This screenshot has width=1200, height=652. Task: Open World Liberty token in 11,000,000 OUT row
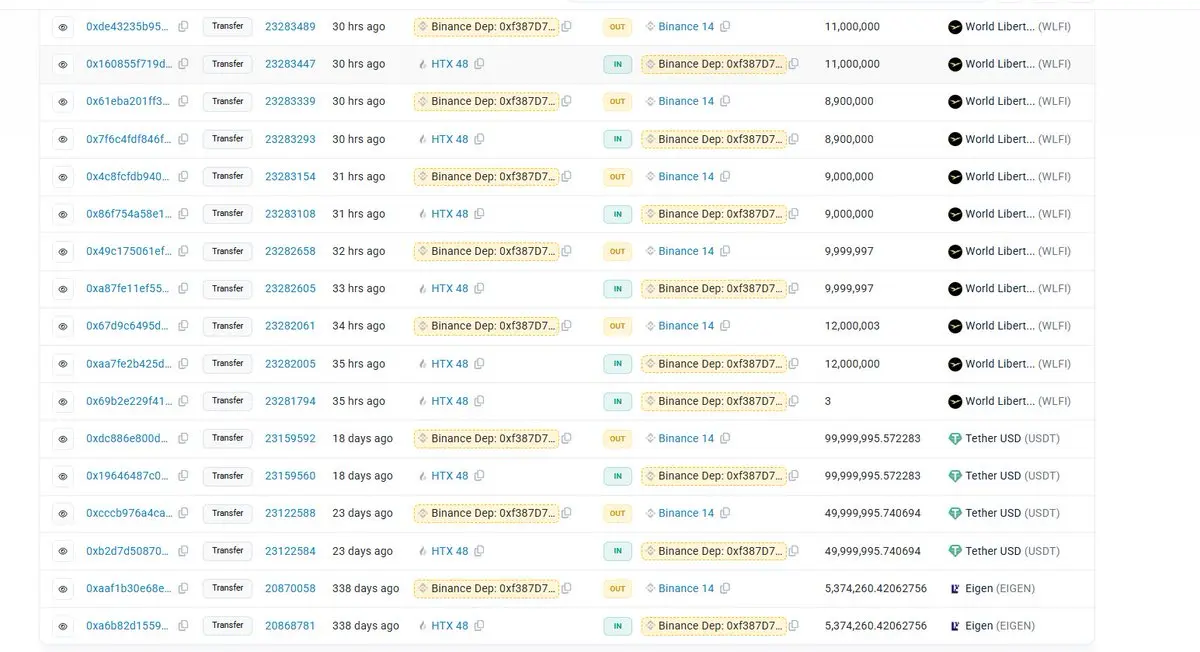(1010, 26)
